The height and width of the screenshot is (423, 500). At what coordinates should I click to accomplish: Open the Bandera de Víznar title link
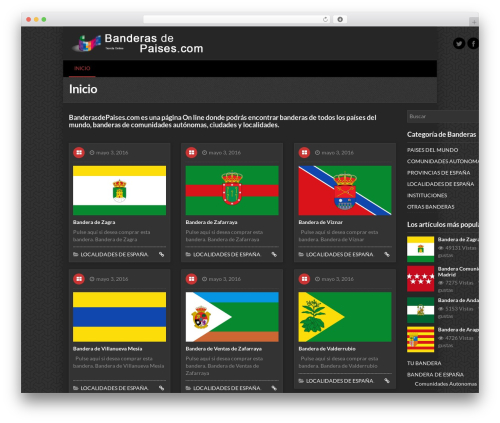click(320, 222)
